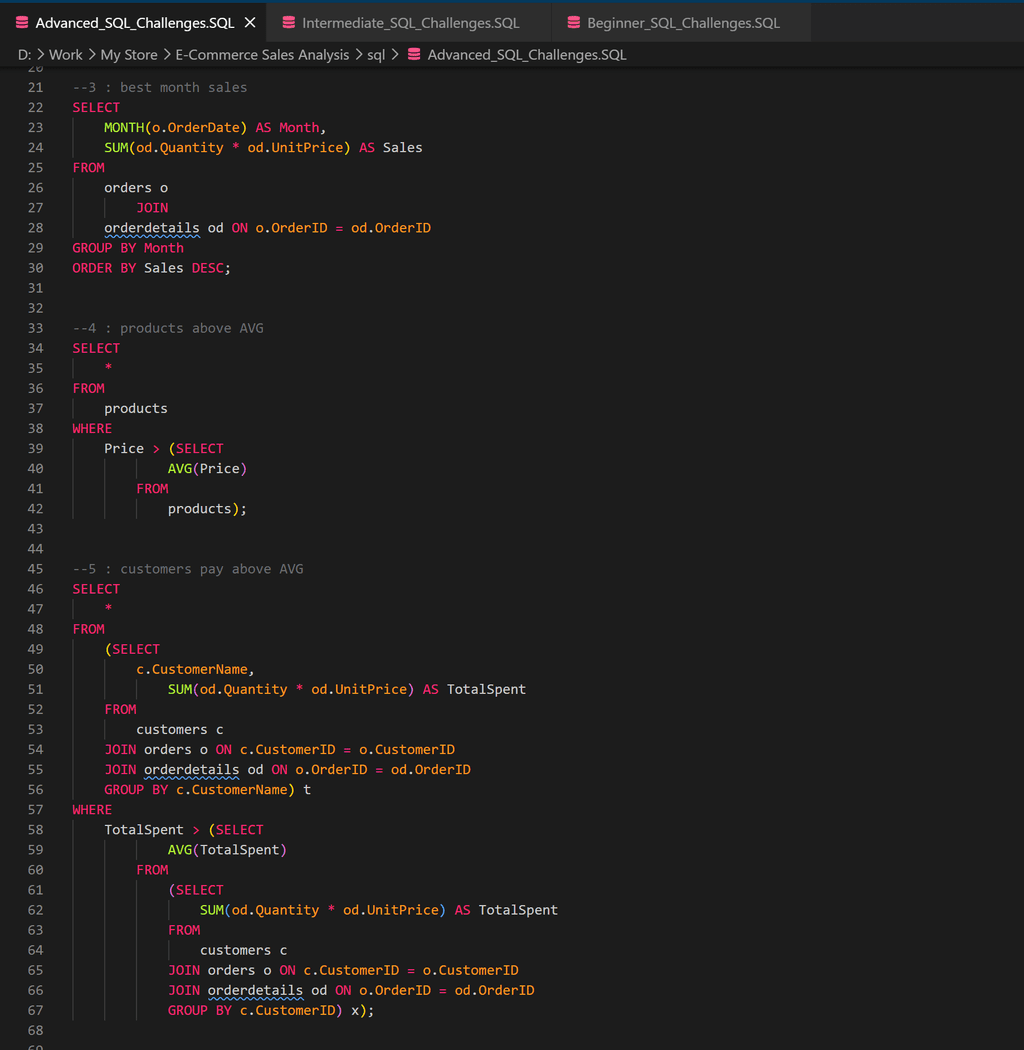The width and height of the screenshot is (1024, 1050).
Task: Click line number 46 in gutter
Action: pos(35,589)
